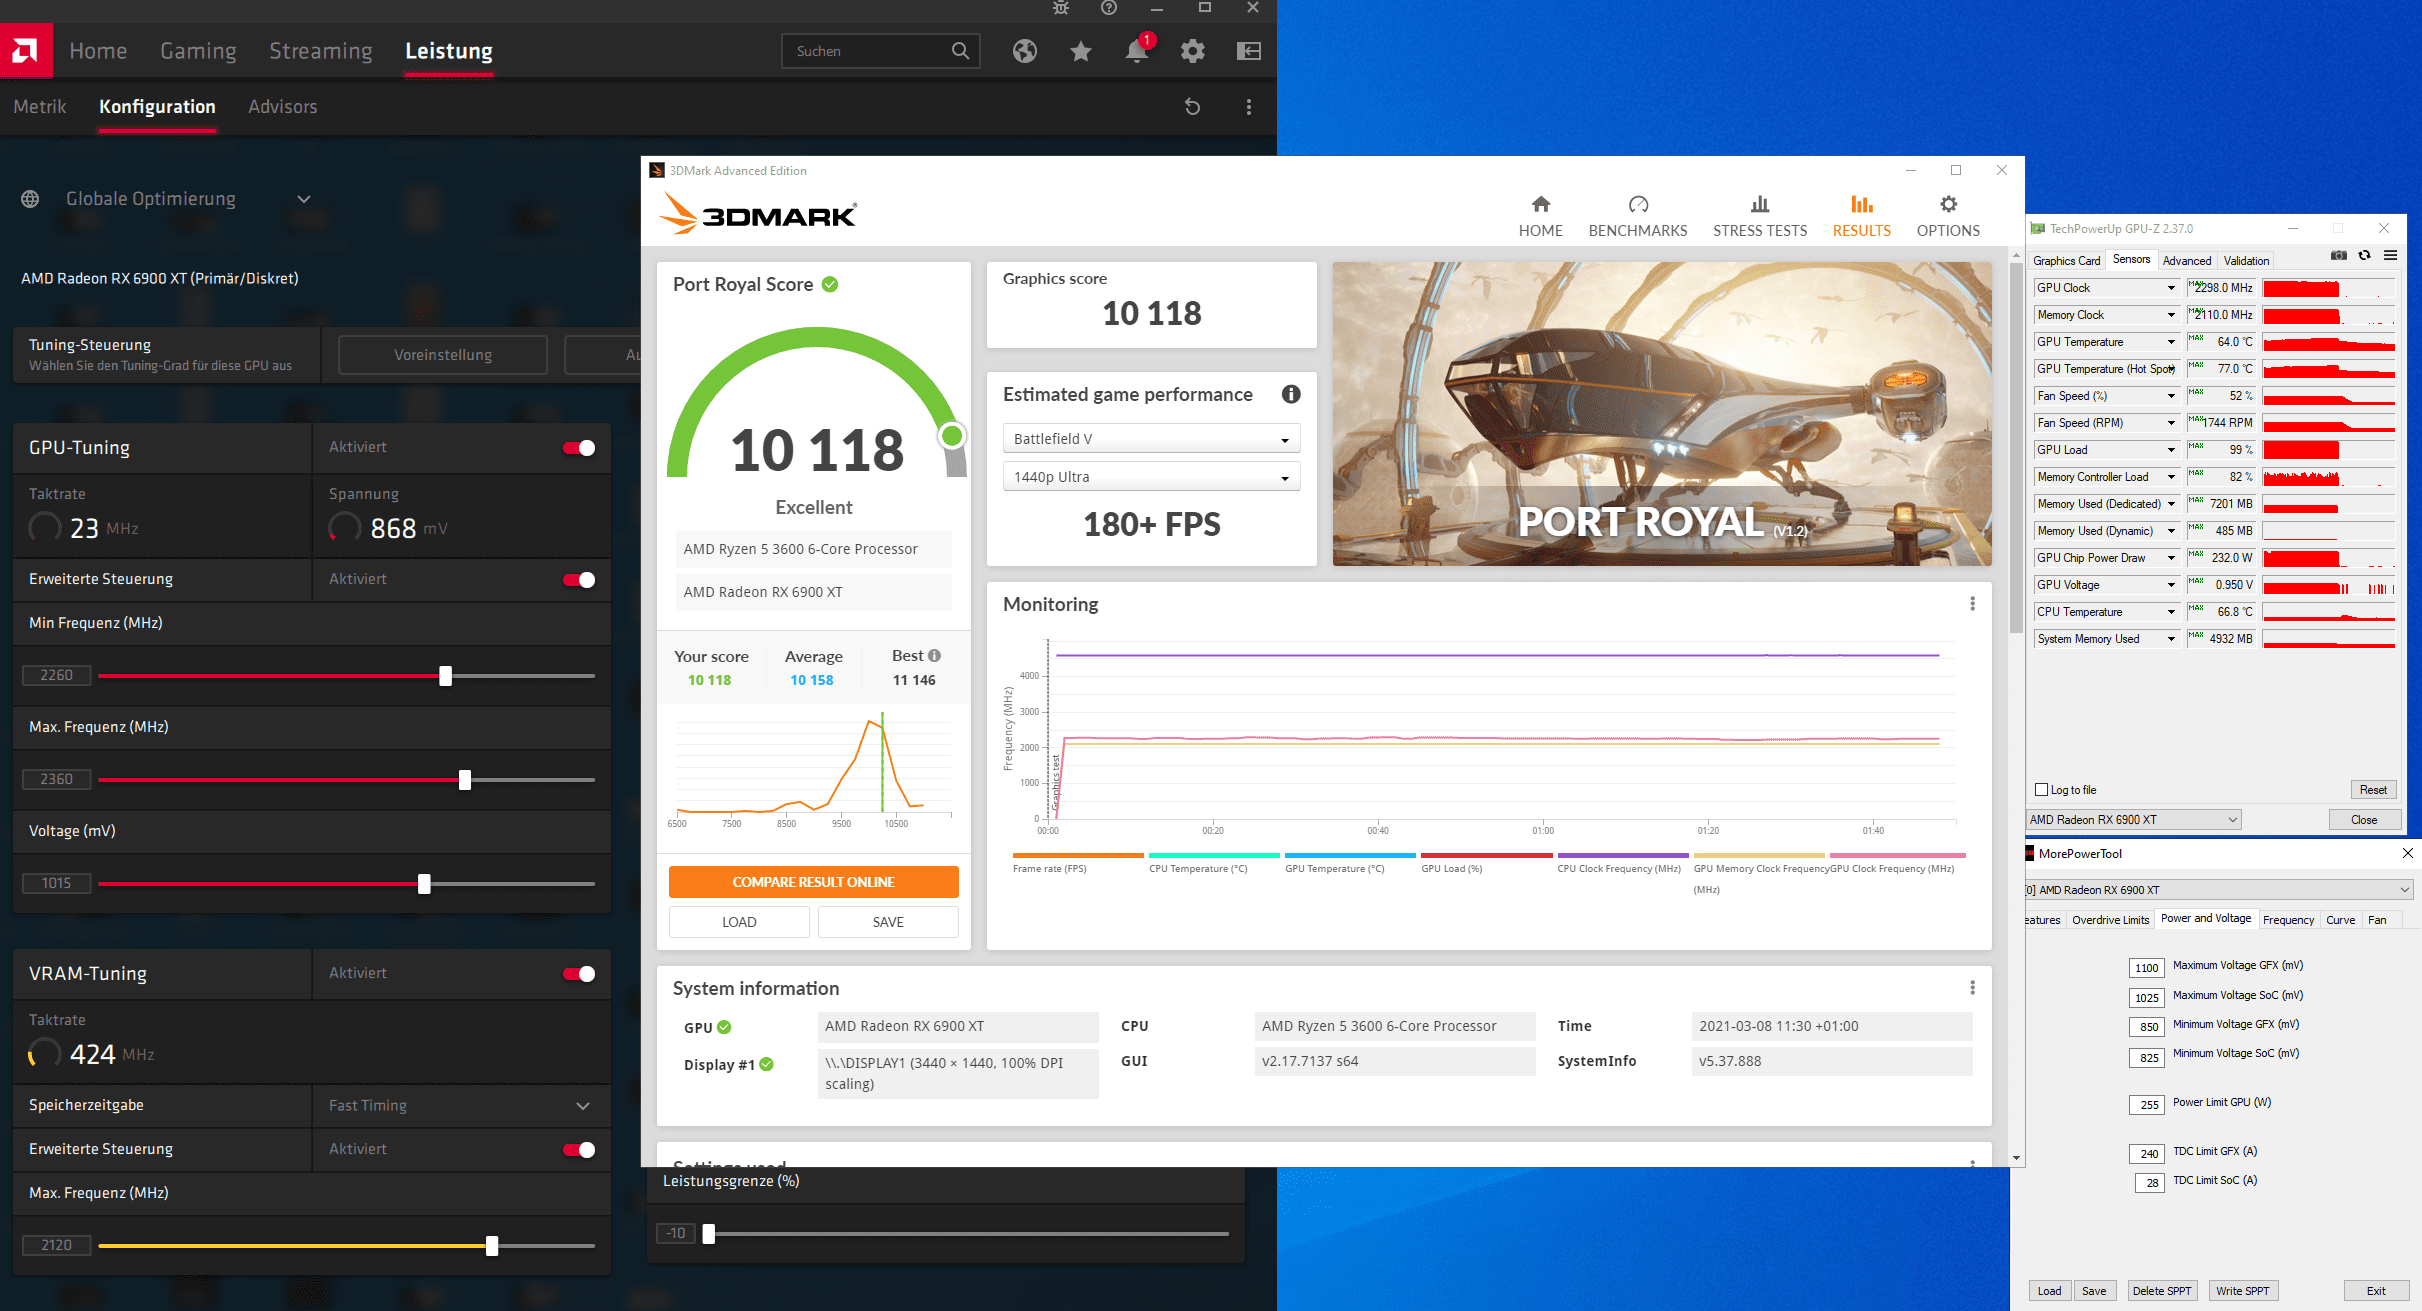Open the System information three-dot menu
This screenshot has height=1311, width=2422.
pyautogui.click(x=1972, y=988)
